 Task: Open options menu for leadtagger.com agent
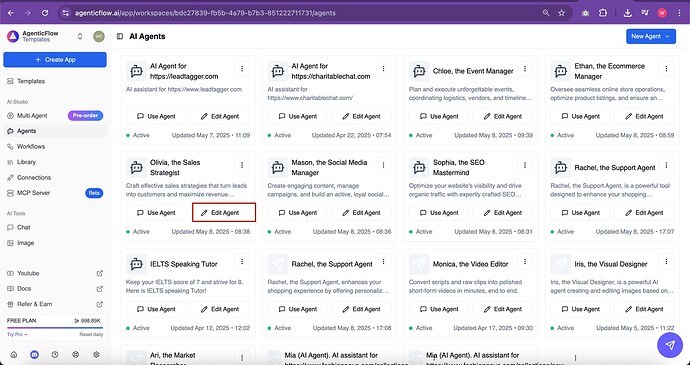[x=242, y=69]
